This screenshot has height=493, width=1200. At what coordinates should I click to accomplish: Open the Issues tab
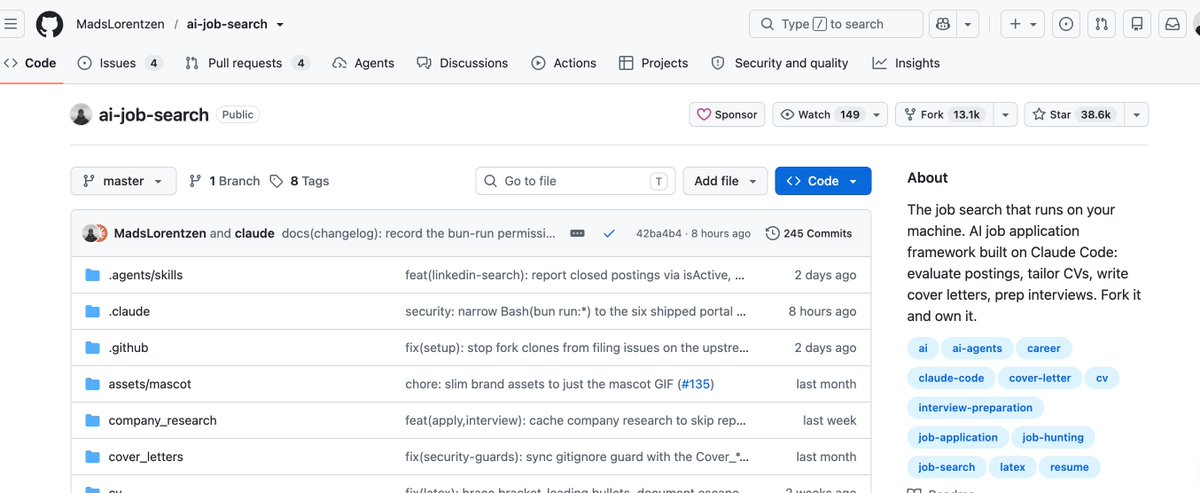tap(119, 63)
